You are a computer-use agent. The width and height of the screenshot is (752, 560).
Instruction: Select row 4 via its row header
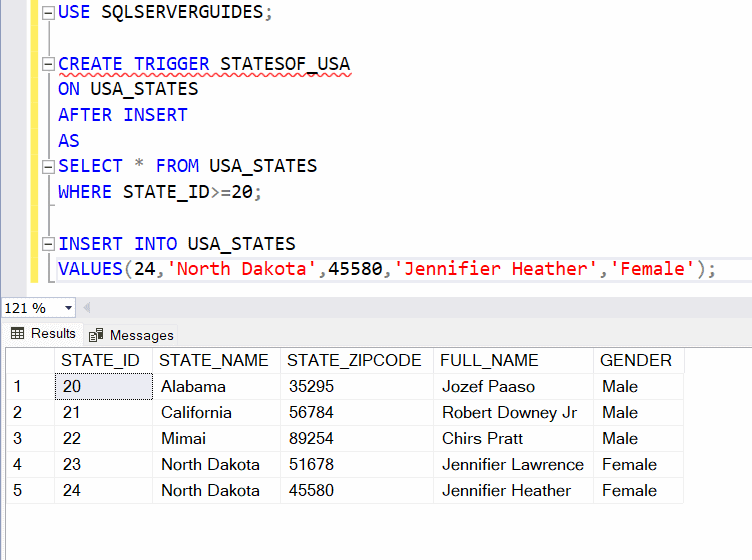pos(31,464)
